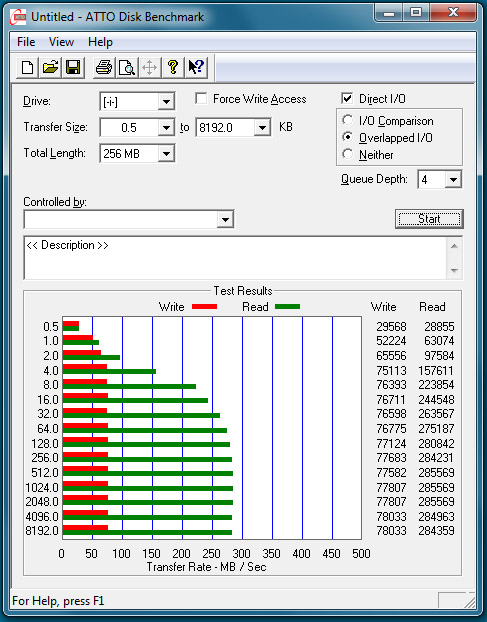The width and height of the screenshot is (487, 622).
Task: Click read value 157611
Action: coord(436,371)
